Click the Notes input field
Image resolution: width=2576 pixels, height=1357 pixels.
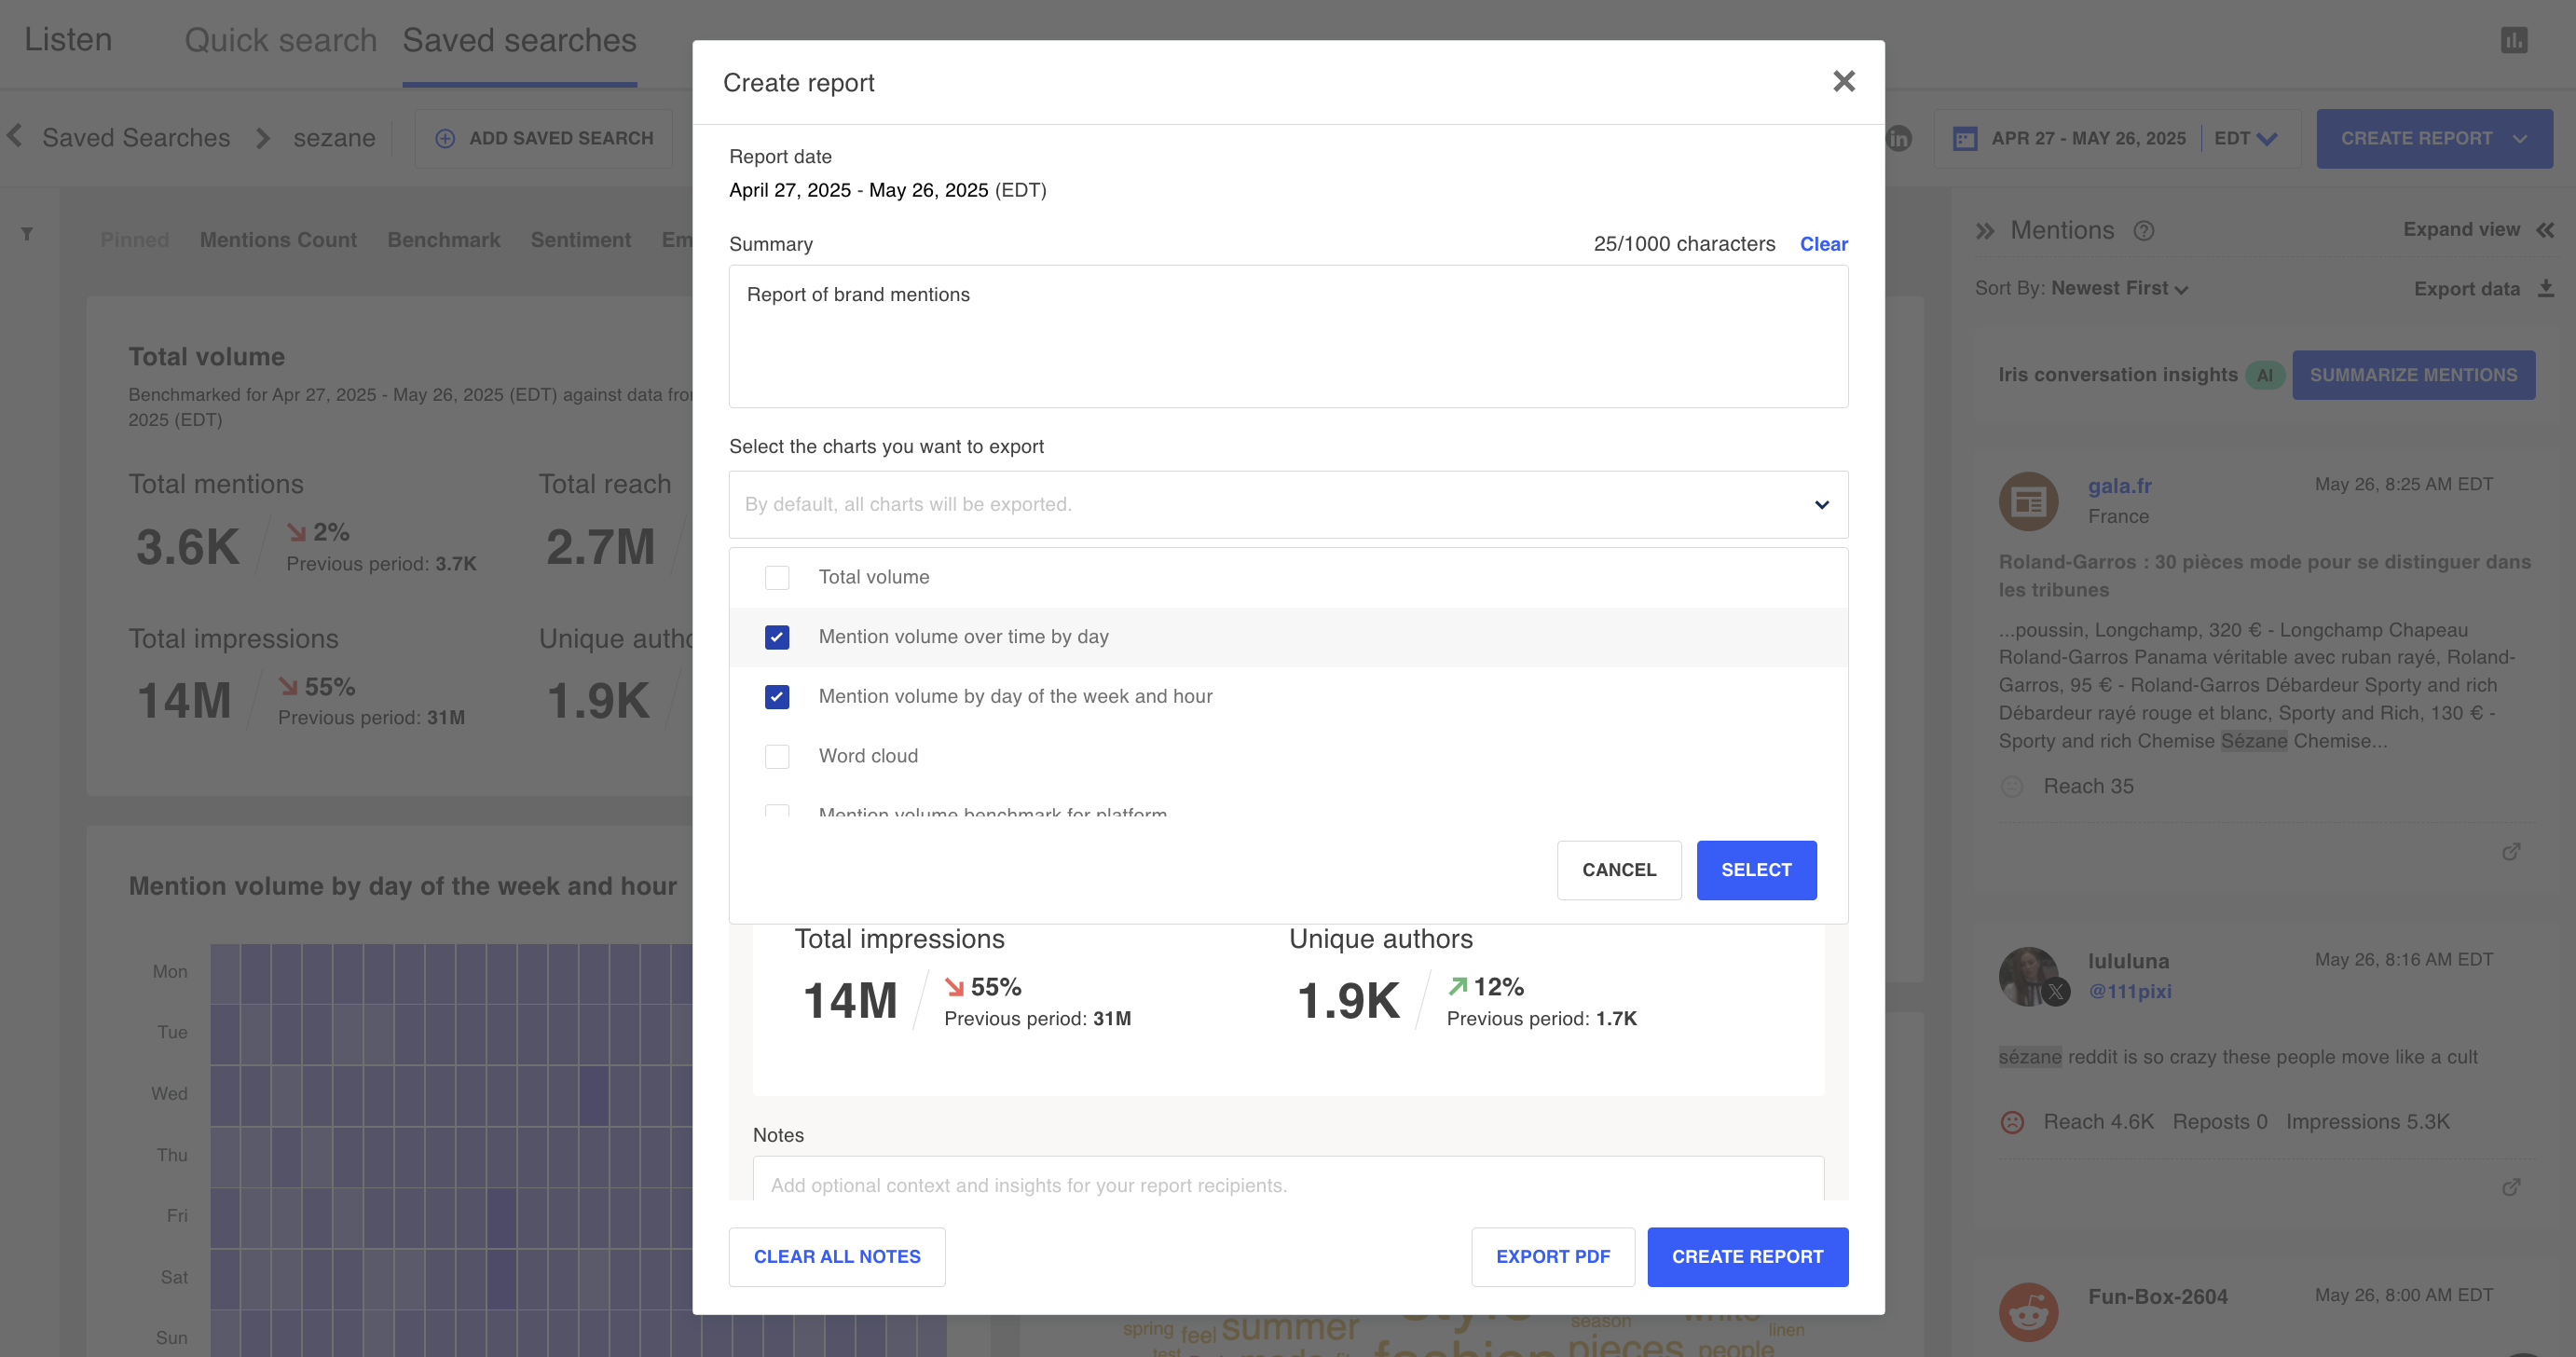click(1288, 1179)
